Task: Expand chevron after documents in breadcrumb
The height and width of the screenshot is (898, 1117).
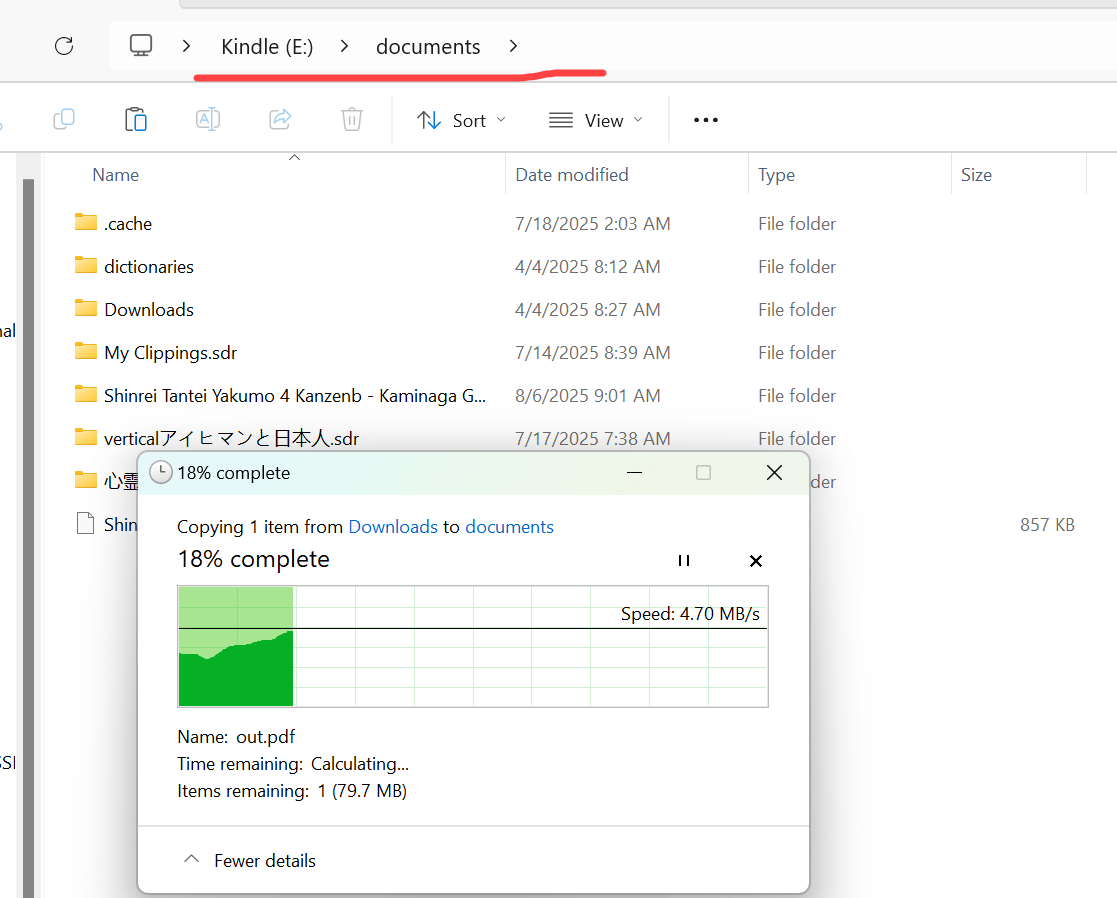Action: 513,46
